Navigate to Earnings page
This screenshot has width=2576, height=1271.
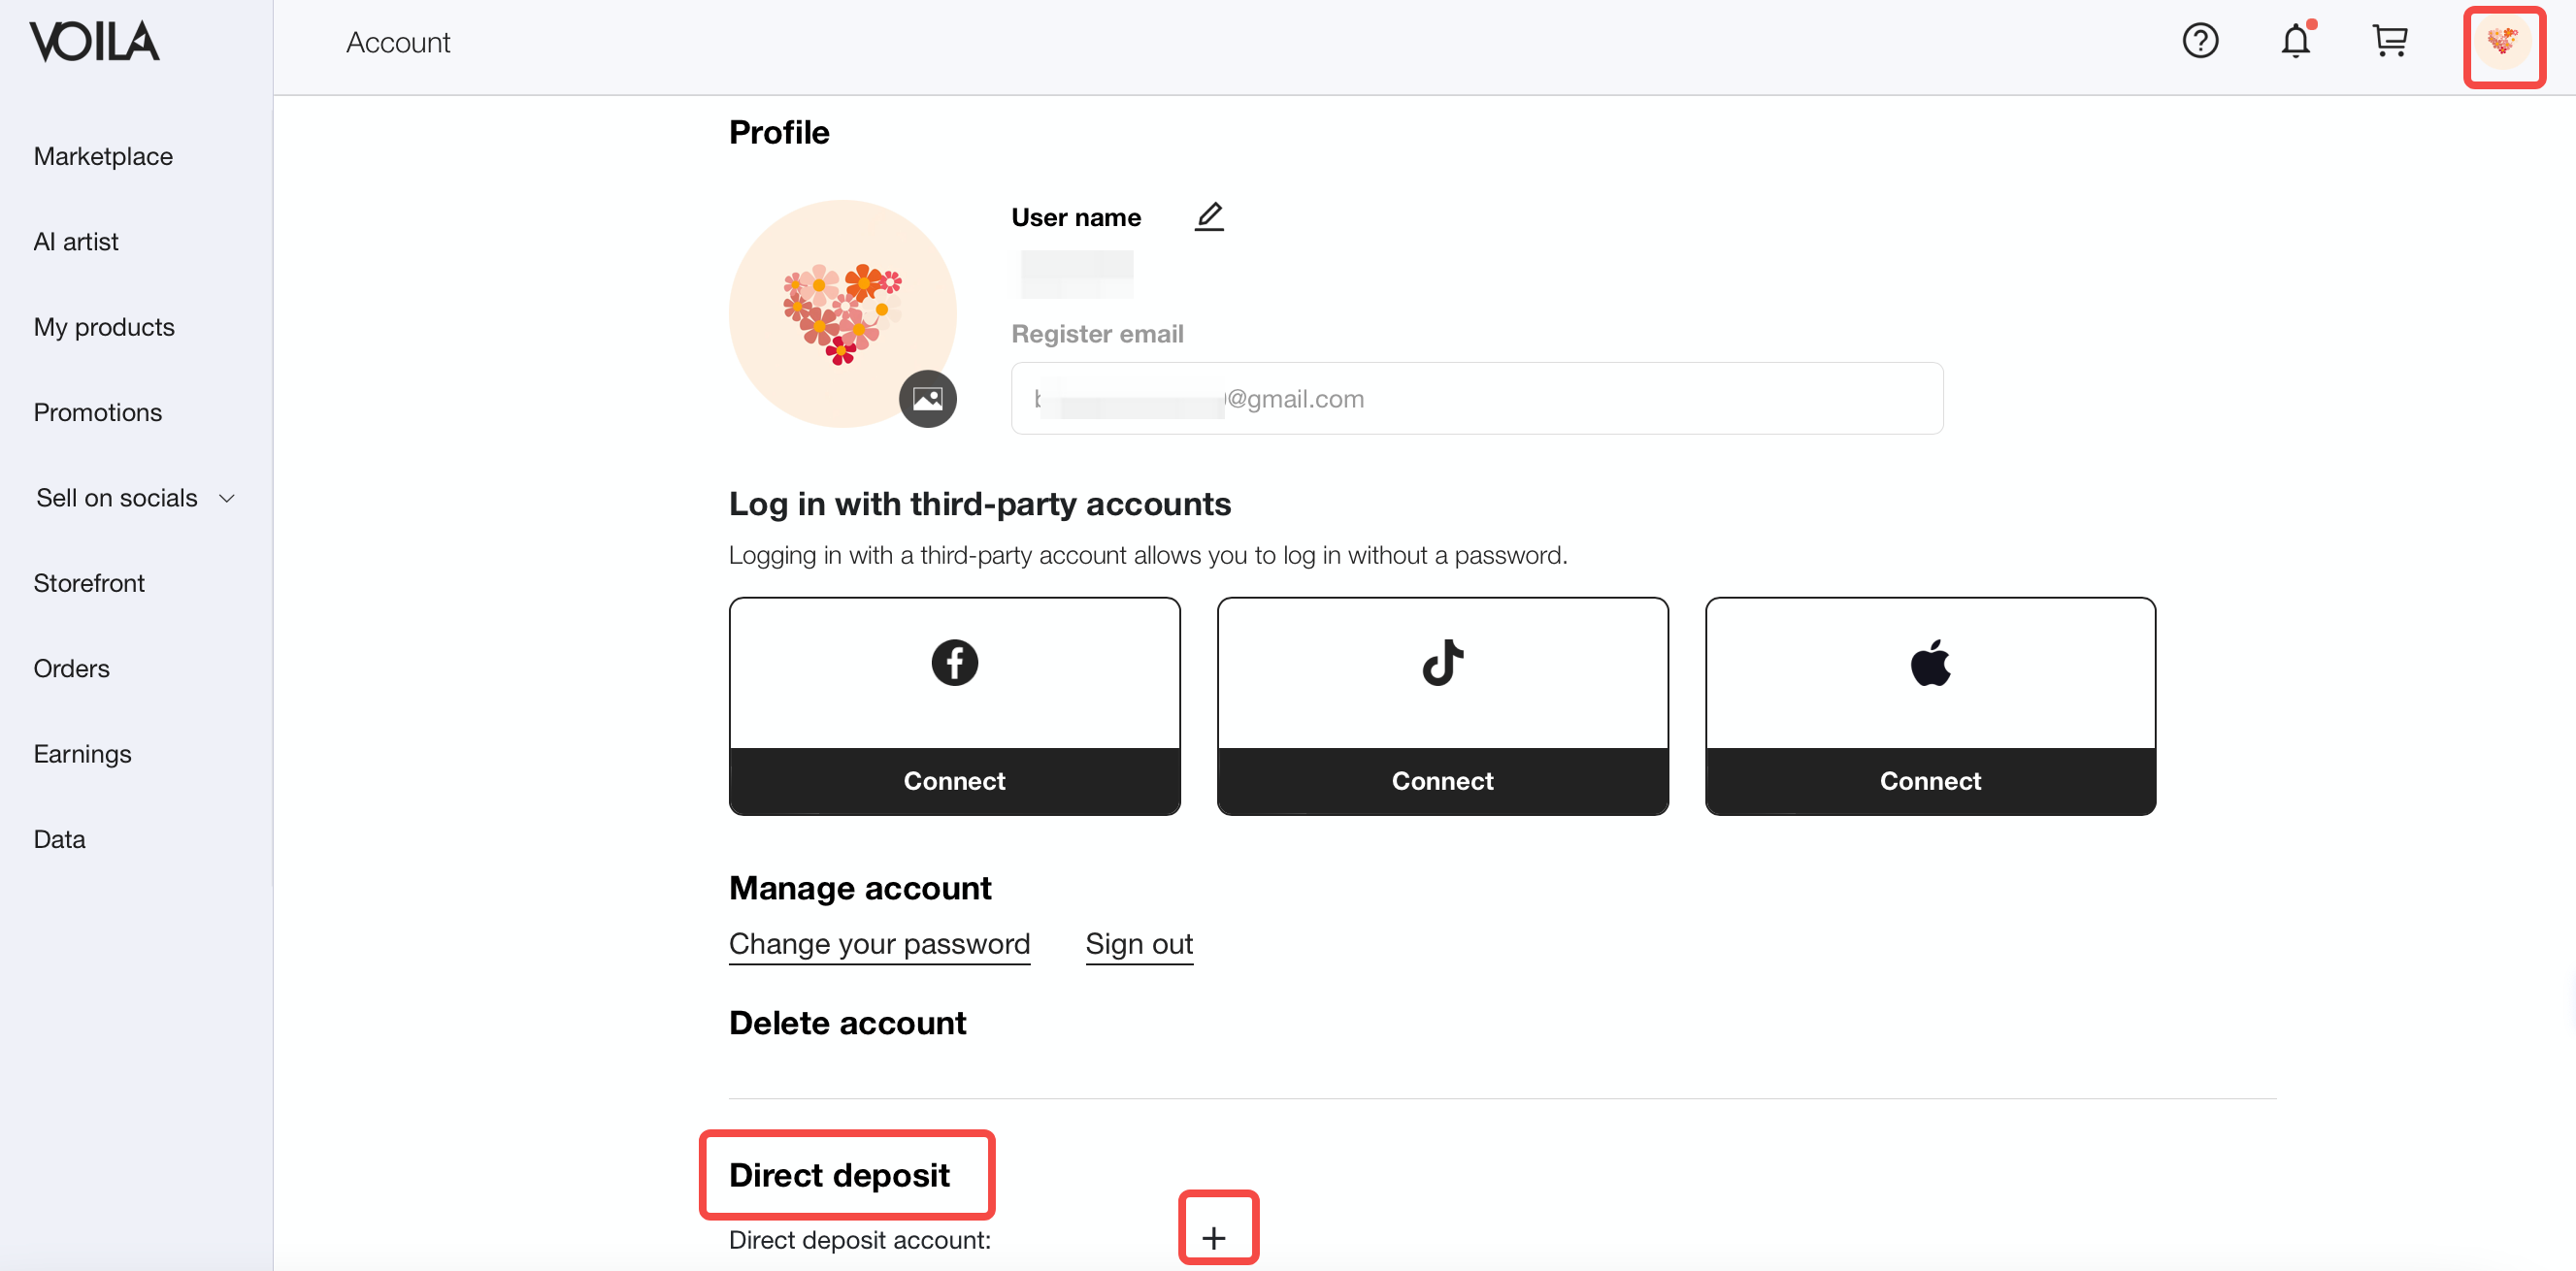point(82,753)
